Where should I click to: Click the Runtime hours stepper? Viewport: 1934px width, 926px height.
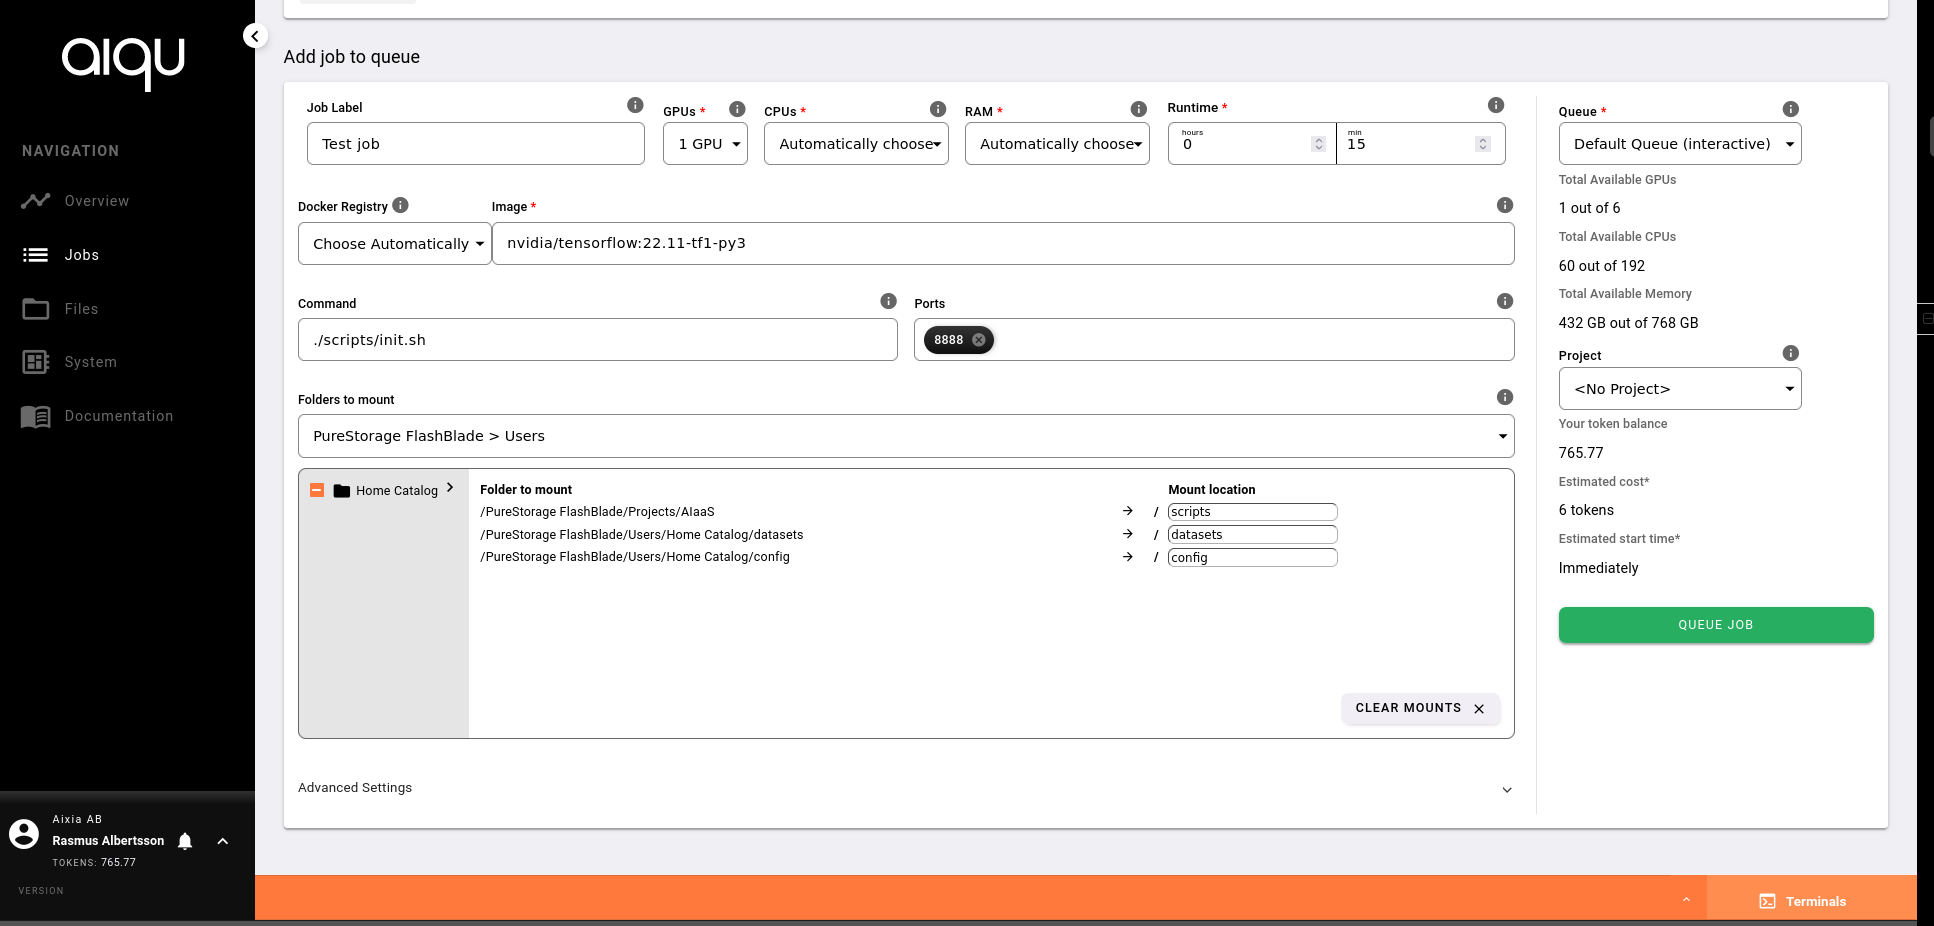click(x=1318, y=144)
